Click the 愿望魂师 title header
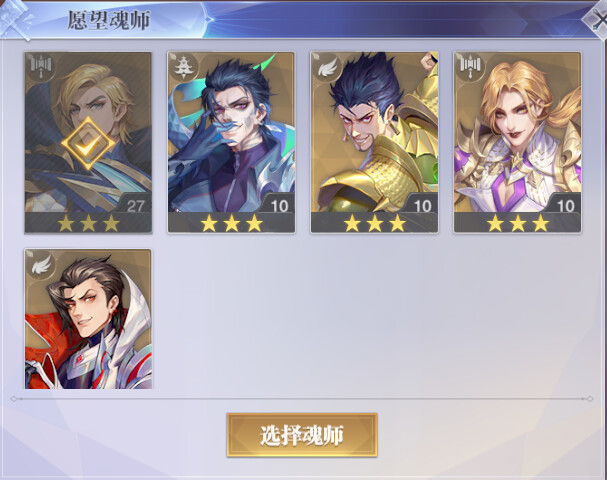This screenshot has height=480, width=607. pos(109,20)
